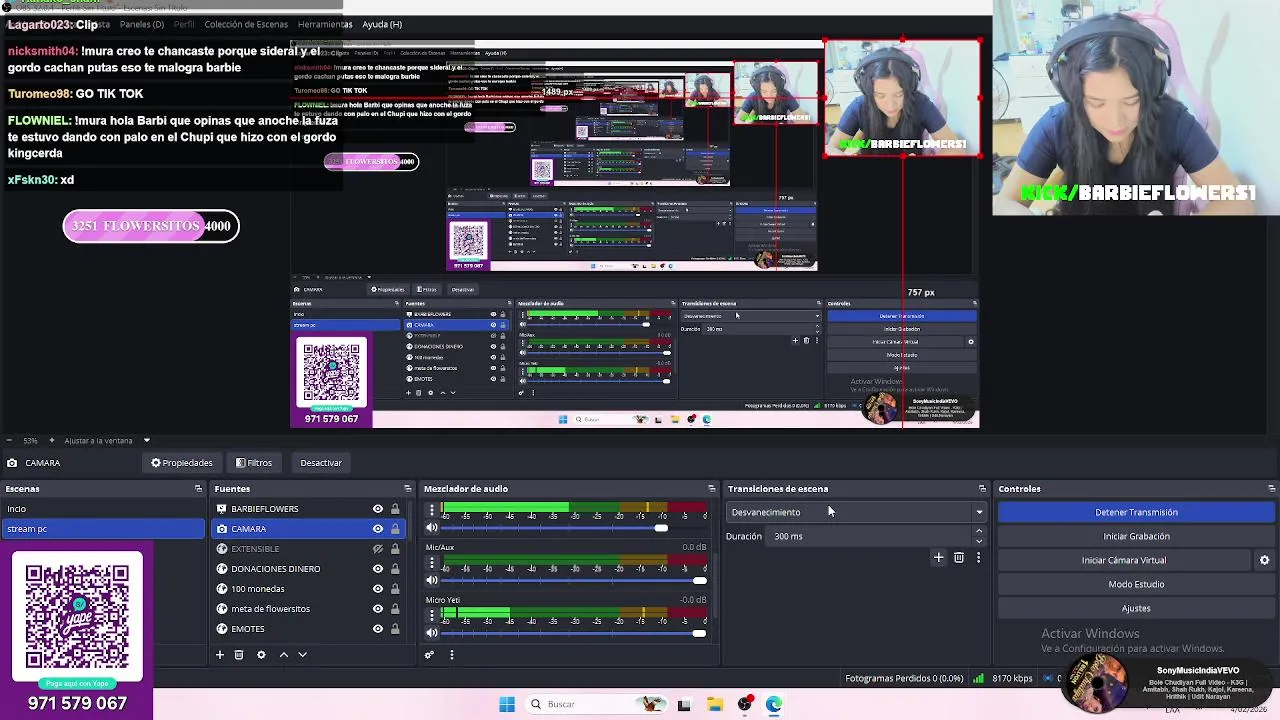Select the Incio scene
This screenshot has height=720, width=1280.
point(103,509)
